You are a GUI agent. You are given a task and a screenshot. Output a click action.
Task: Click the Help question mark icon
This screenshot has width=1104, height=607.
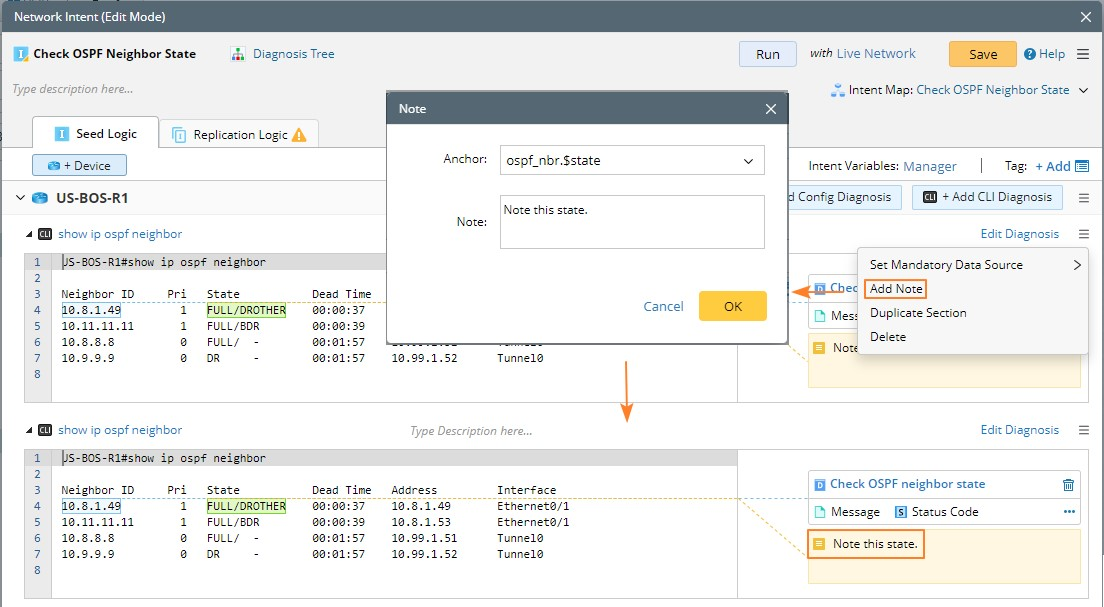(x=1029, y=54)
